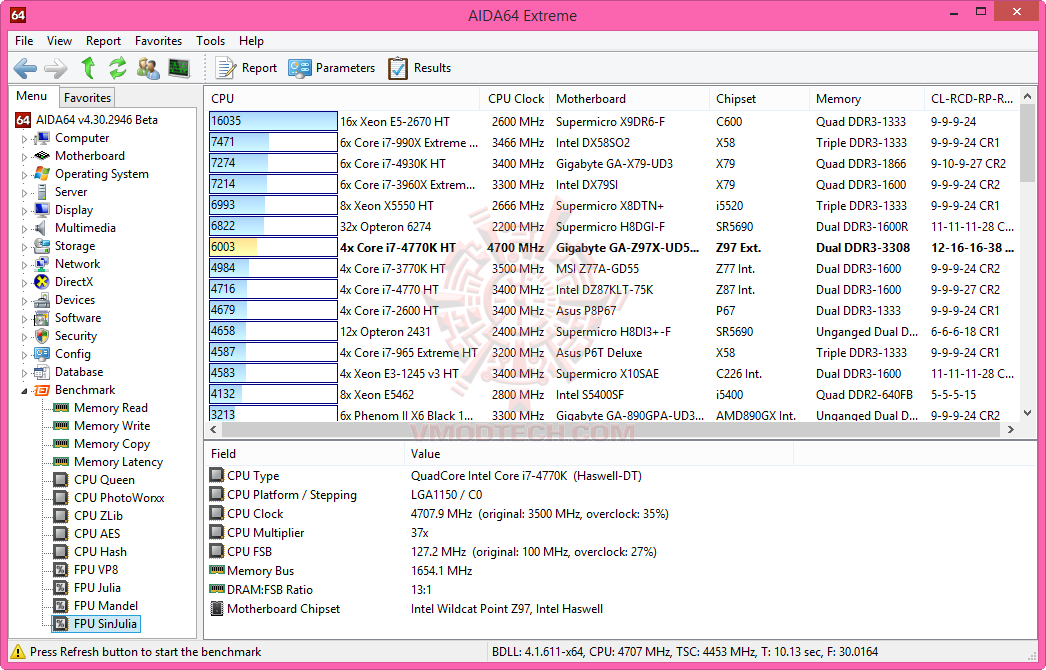1046x670 pixels.
Task: Go up one level with green arrow
Action: pos(88,67)
